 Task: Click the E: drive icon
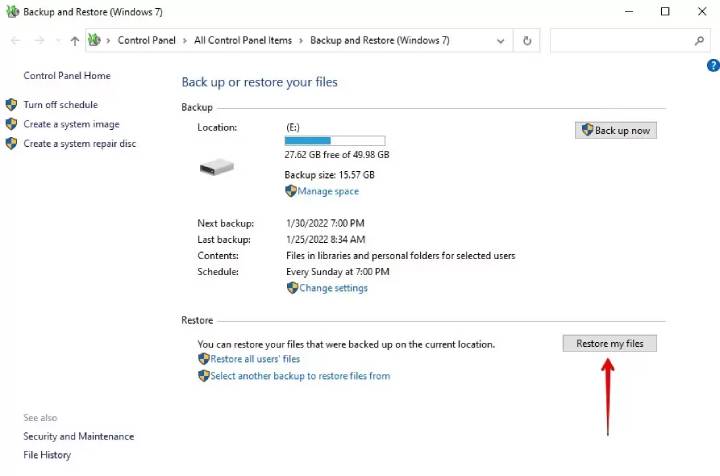coord(217,167)
